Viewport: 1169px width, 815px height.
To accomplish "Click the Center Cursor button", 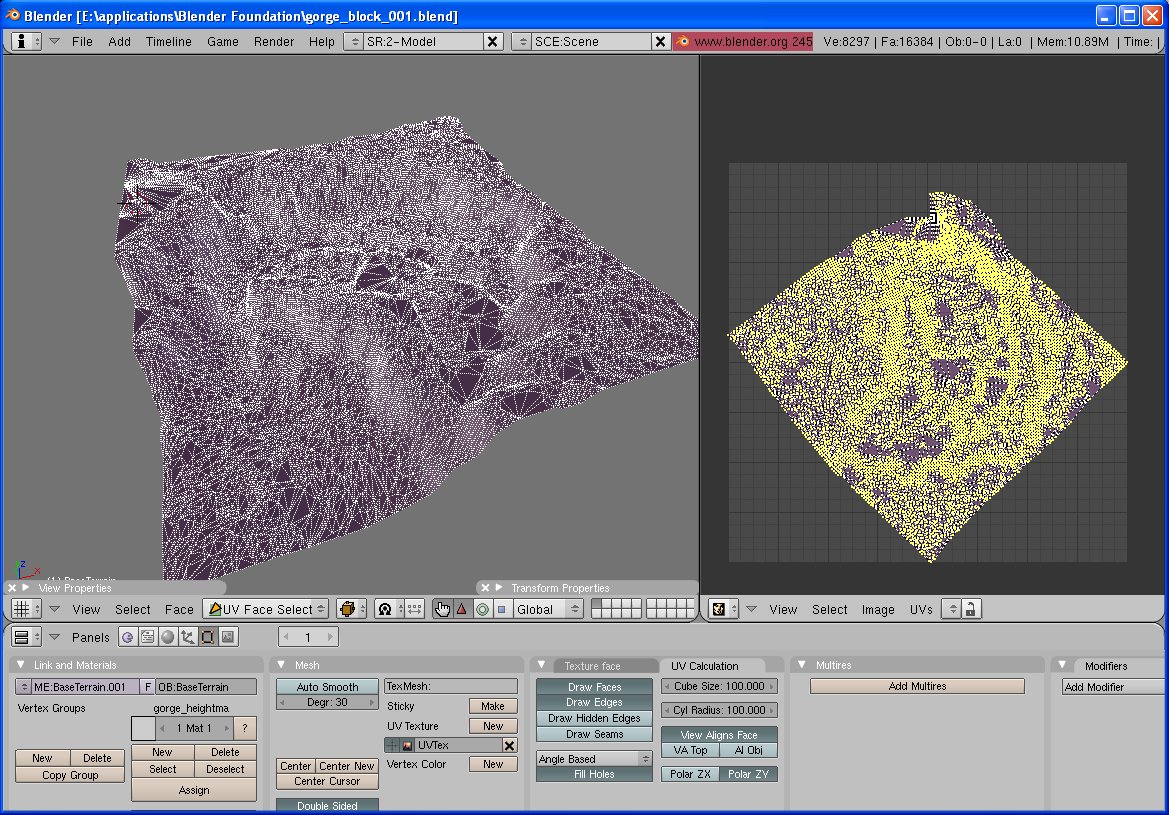I will tap(327, 781).
